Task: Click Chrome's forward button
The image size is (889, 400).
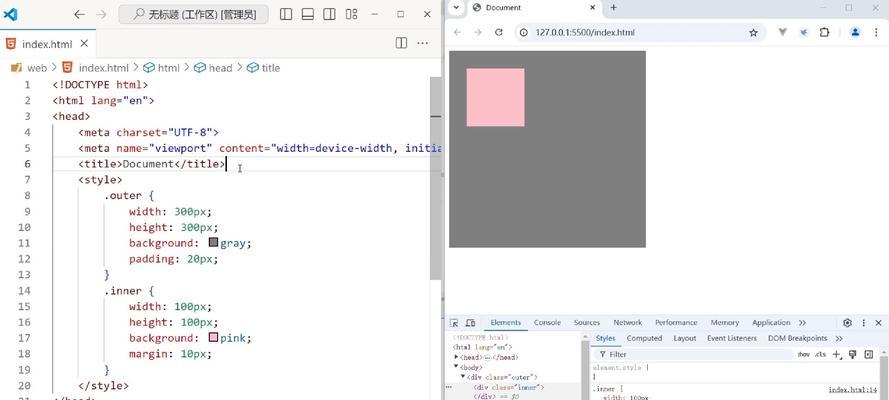Action: (x=478, y=32)
